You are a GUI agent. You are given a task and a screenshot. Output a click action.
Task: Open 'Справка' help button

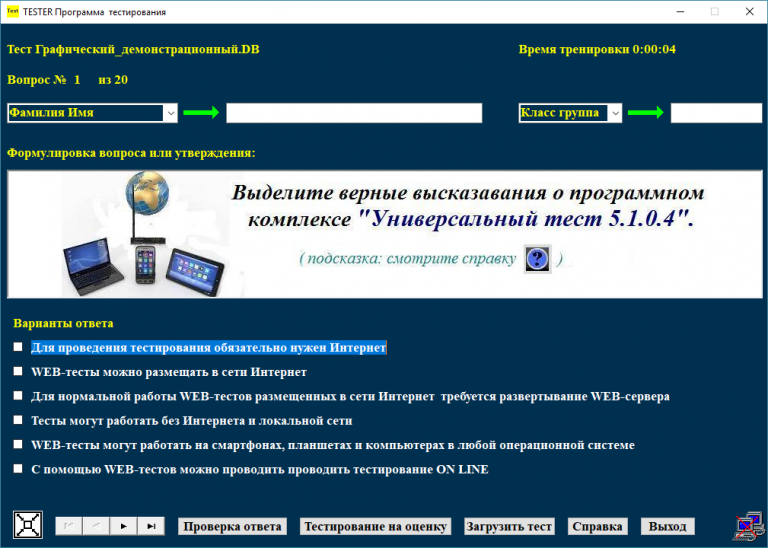[x=599, y=526]
